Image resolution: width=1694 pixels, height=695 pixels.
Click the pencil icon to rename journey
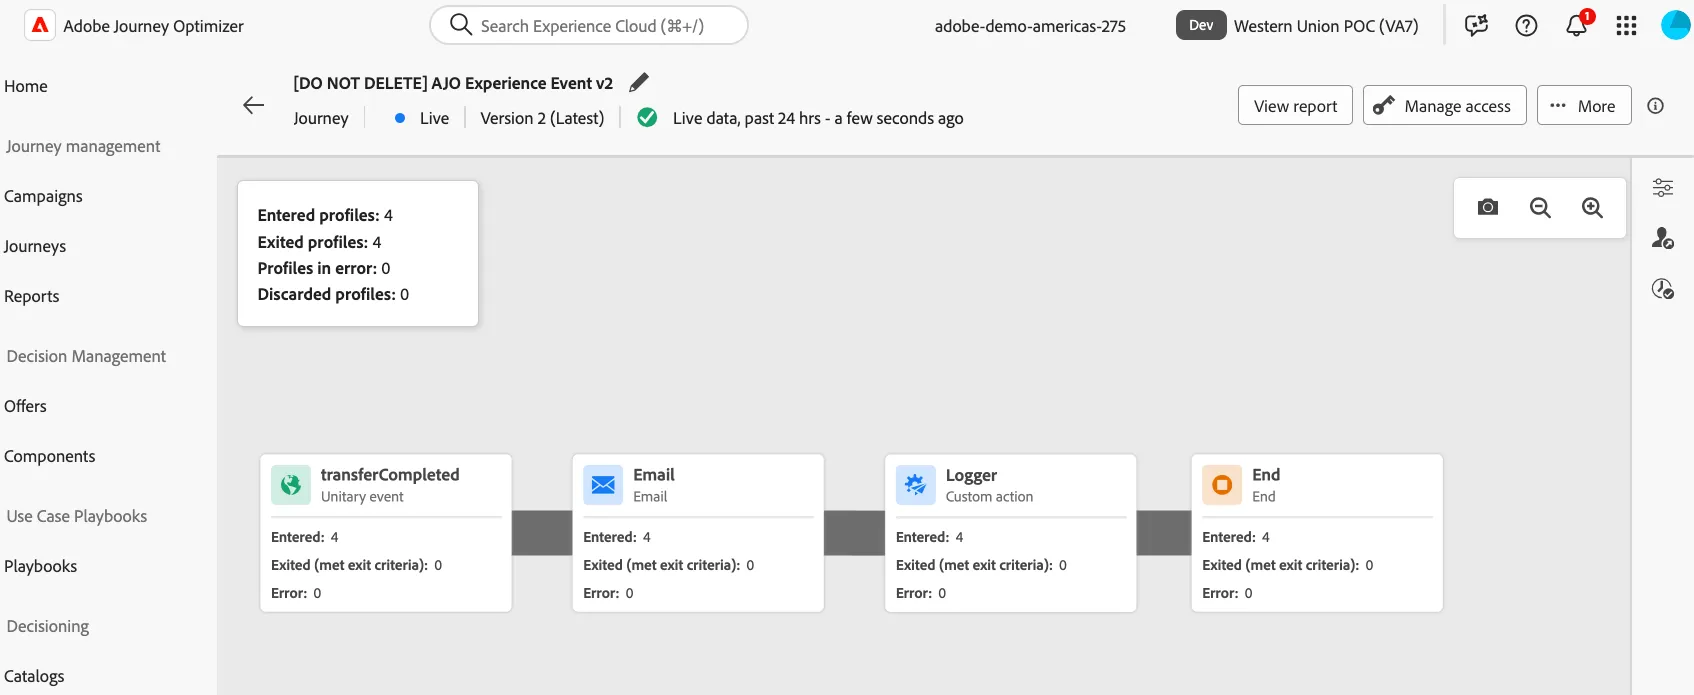[639, 82]
